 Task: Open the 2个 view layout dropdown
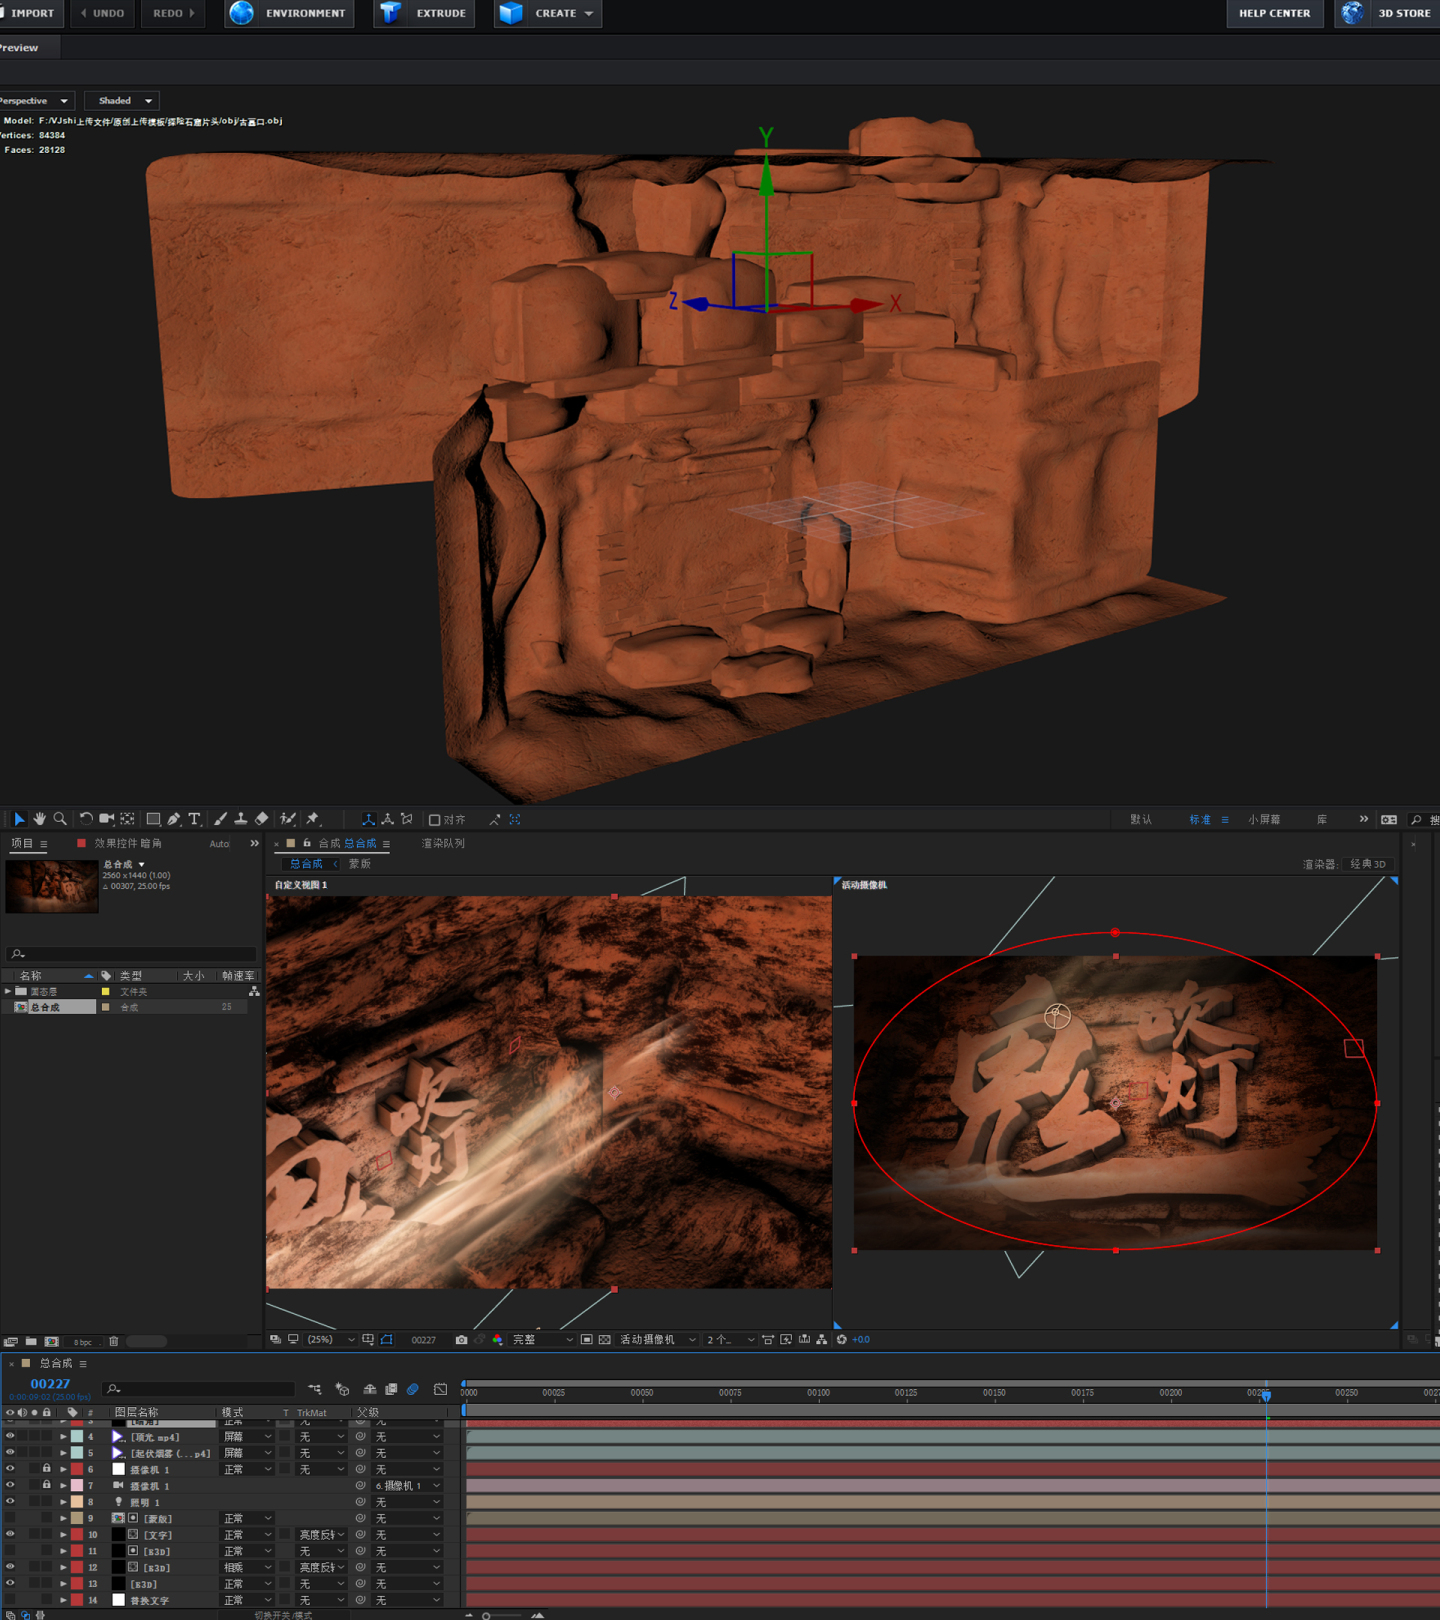pos(730,1340)
